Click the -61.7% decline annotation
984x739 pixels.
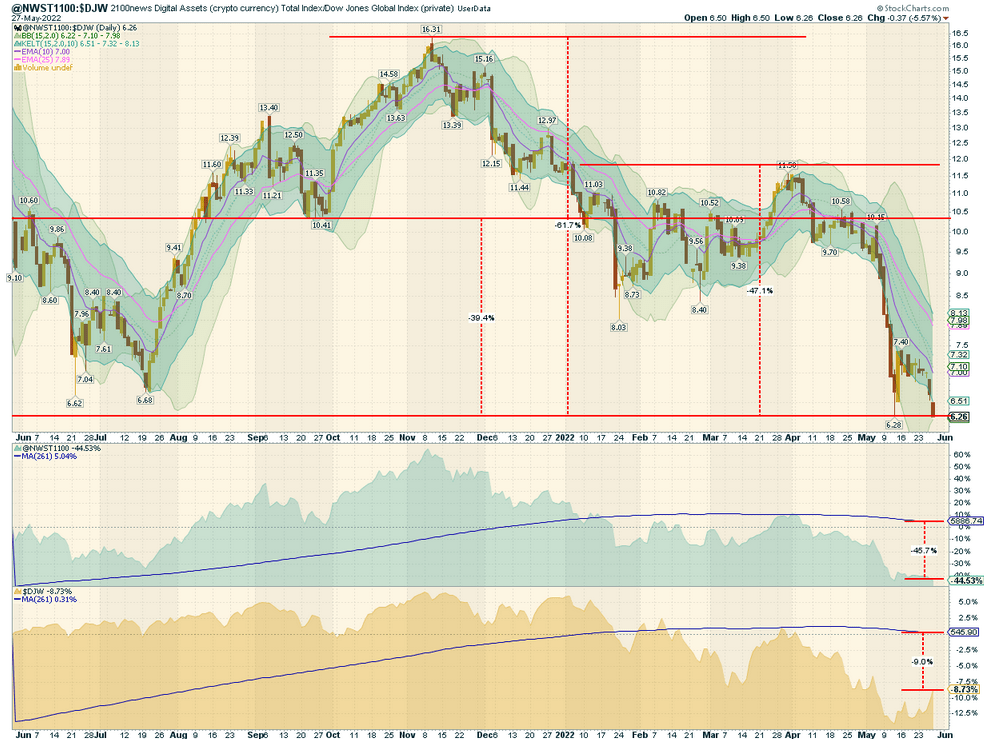(x=568, y=225)
